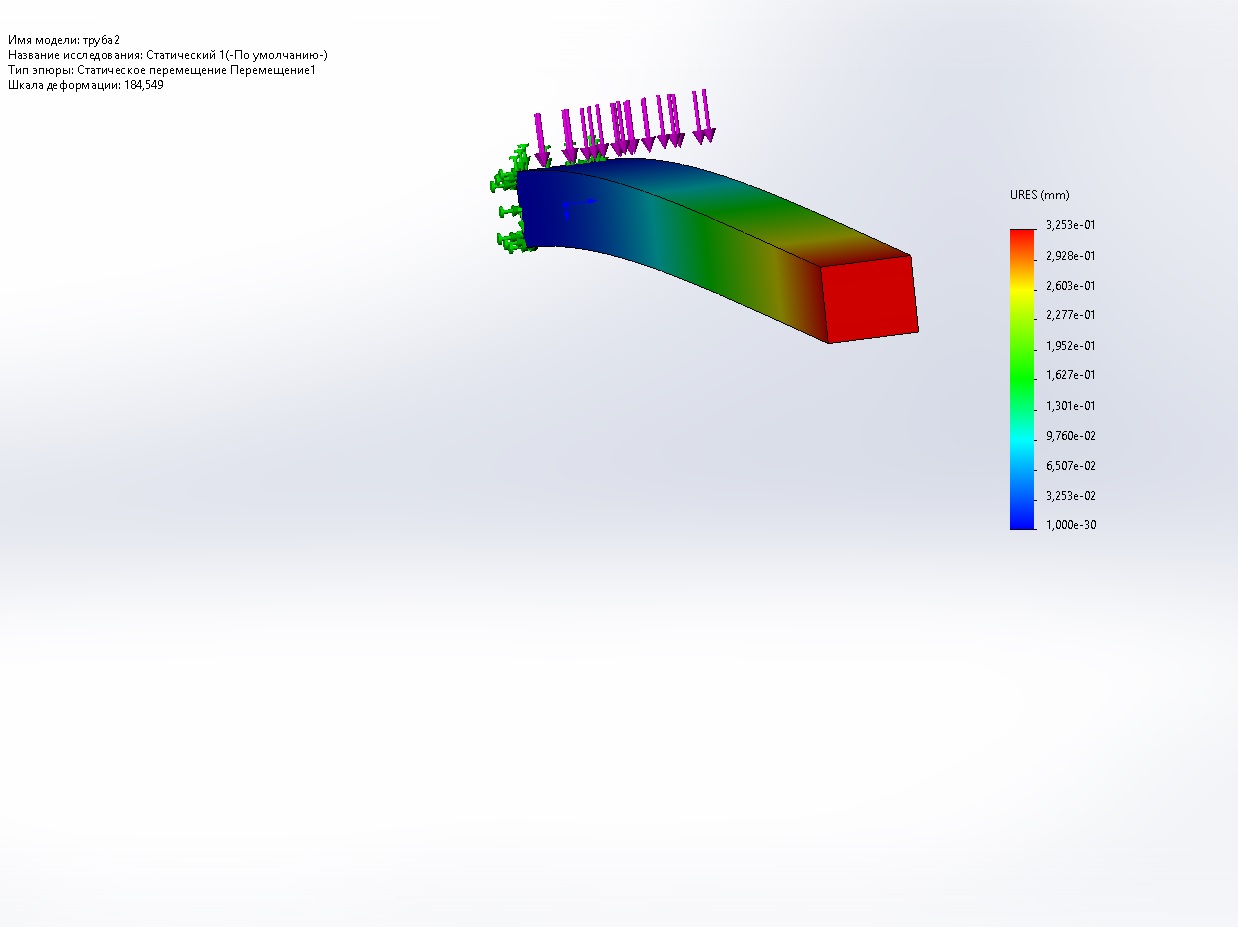The height and width of the screenshot is (927, 1238).
Task: Click legend value 2,603e-01
Action: tap(1070, 285)
